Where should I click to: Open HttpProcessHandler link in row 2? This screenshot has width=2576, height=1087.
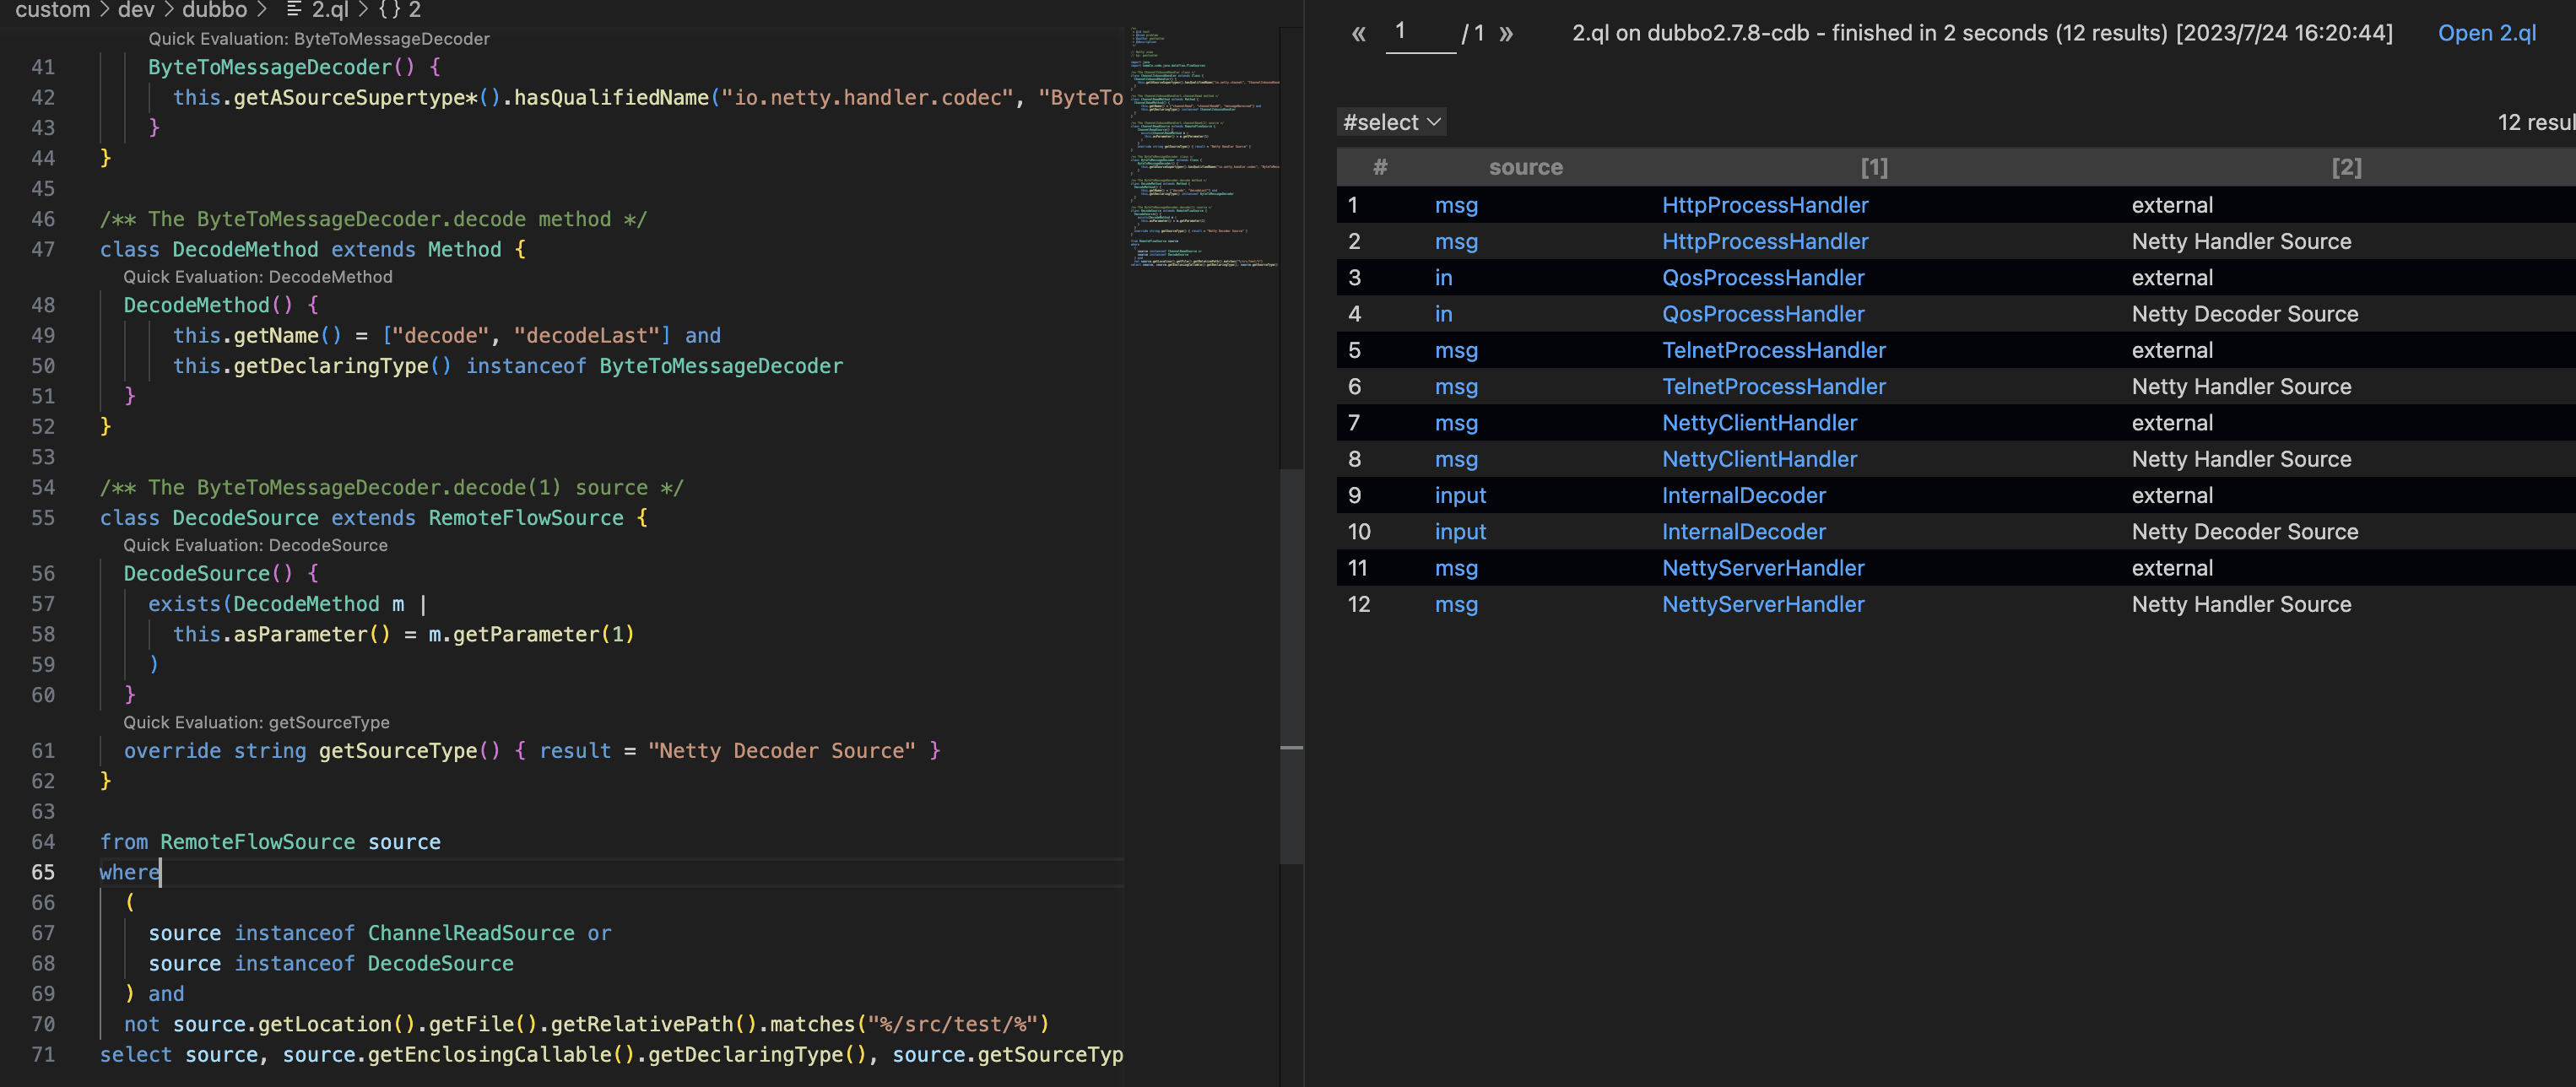click(x=1765, y=241)
